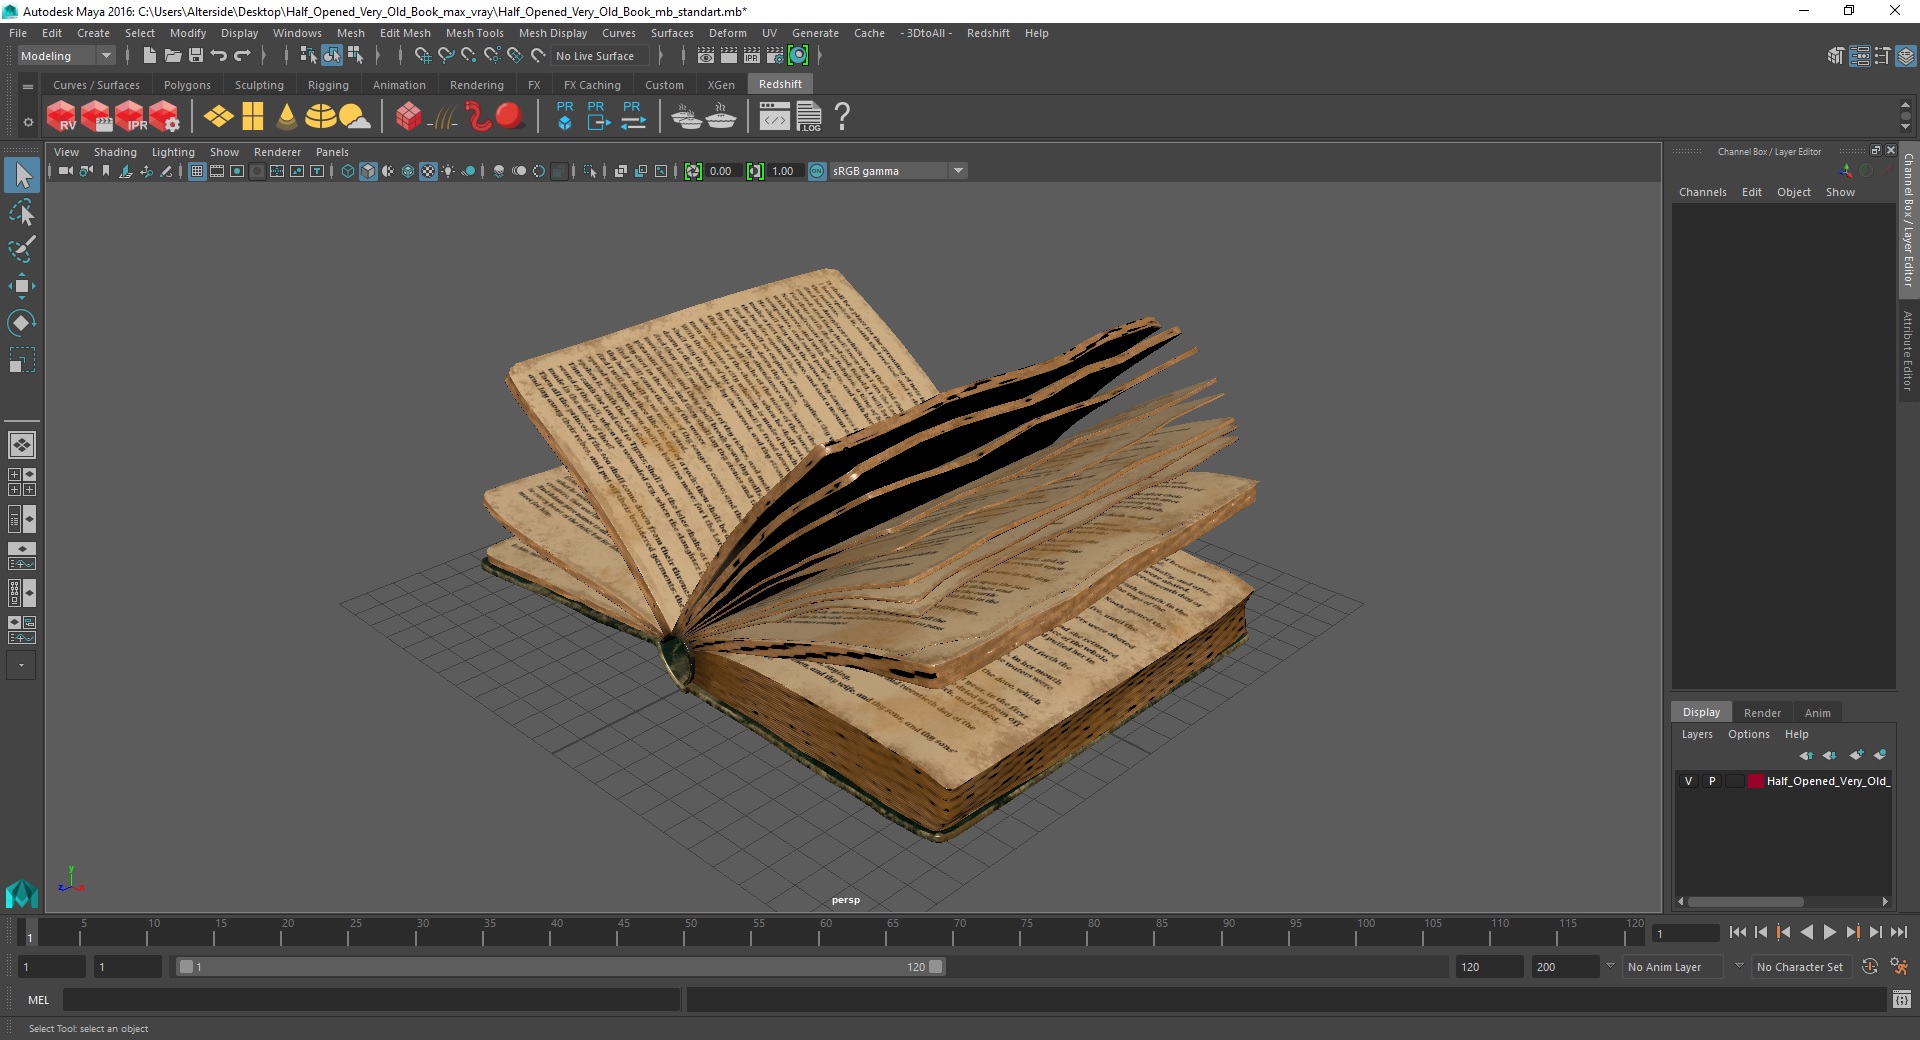Click the Undo arrow icon
The width and height of the screenshot is (1920, 1040).
pos(219,56)
